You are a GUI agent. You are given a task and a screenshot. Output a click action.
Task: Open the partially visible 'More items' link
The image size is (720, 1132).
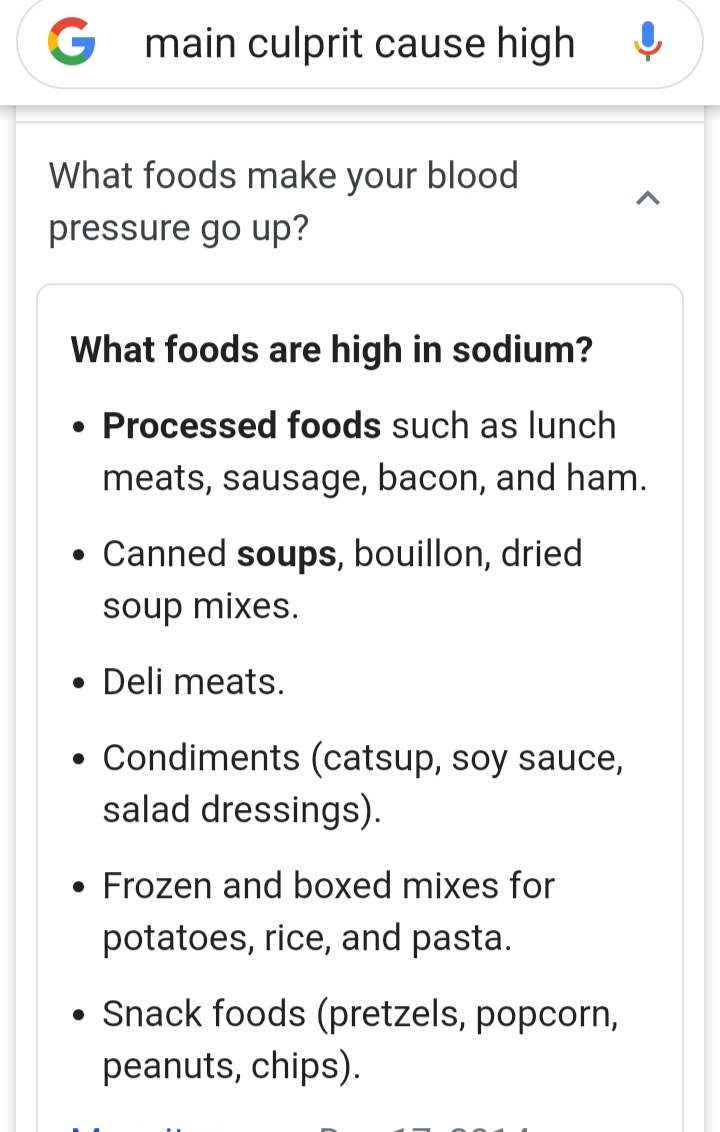click(130, 1126)
